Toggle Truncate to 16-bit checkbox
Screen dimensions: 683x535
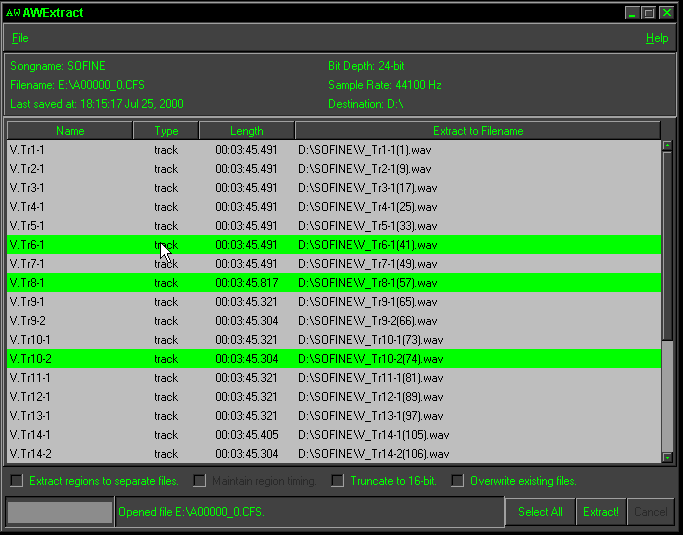click(x=337, y=481)
